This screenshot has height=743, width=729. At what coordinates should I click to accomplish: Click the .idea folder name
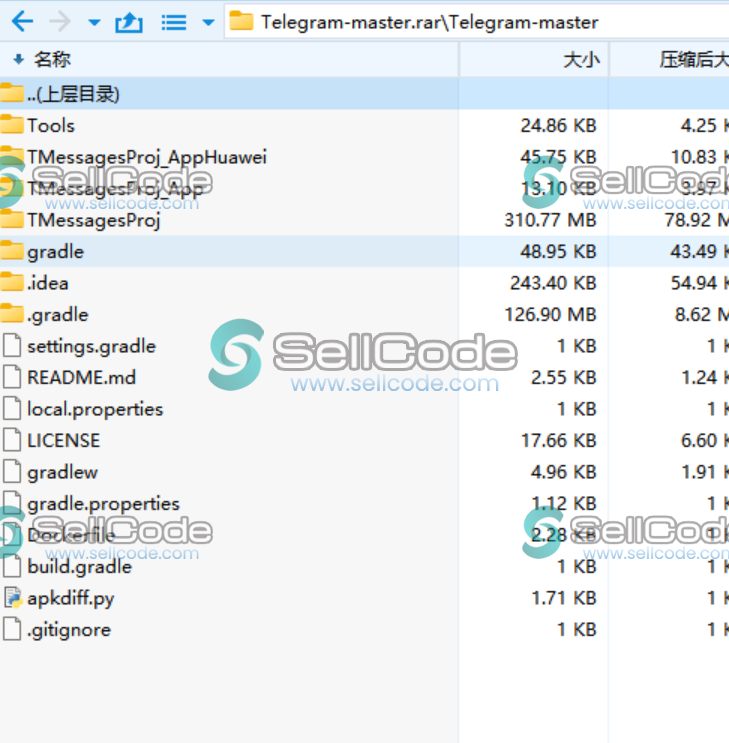47,283
